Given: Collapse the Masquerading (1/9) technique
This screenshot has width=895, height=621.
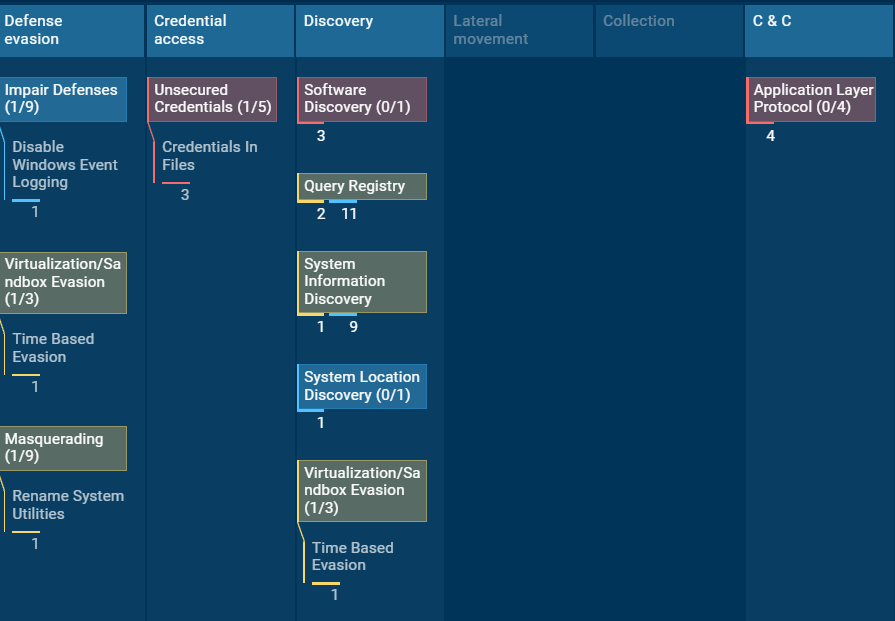Looking at the screenshot, I should click(63, 448).
